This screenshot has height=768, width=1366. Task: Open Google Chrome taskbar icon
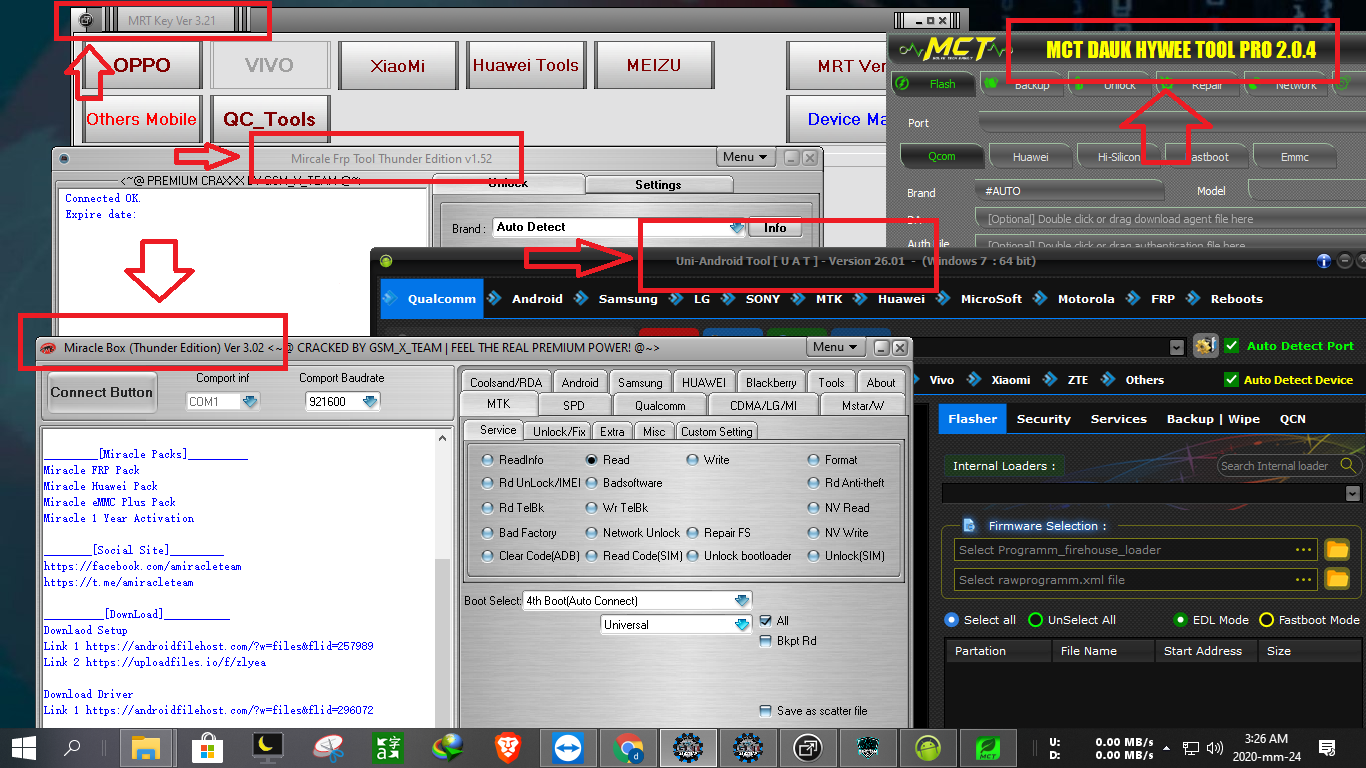coord(628,747)
